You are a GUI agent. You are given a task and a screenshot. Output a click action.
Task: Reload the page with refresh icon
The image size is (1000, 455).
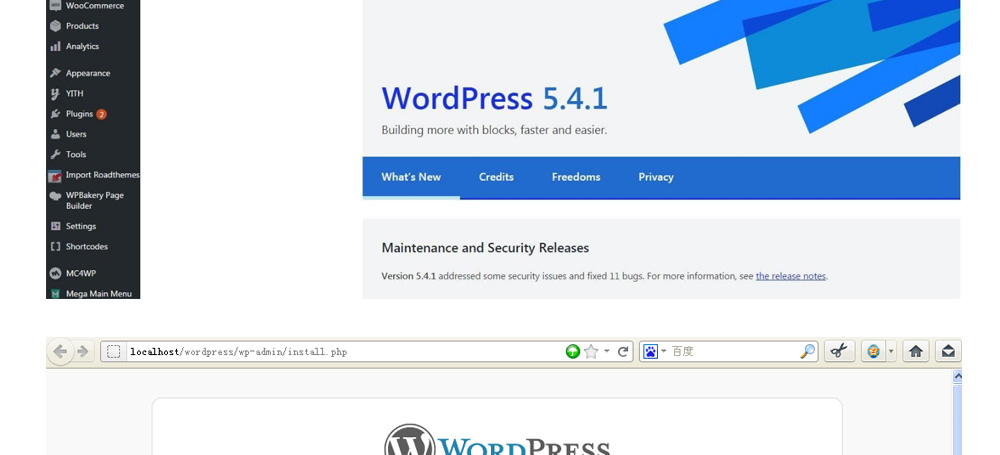tap(623, 352)
